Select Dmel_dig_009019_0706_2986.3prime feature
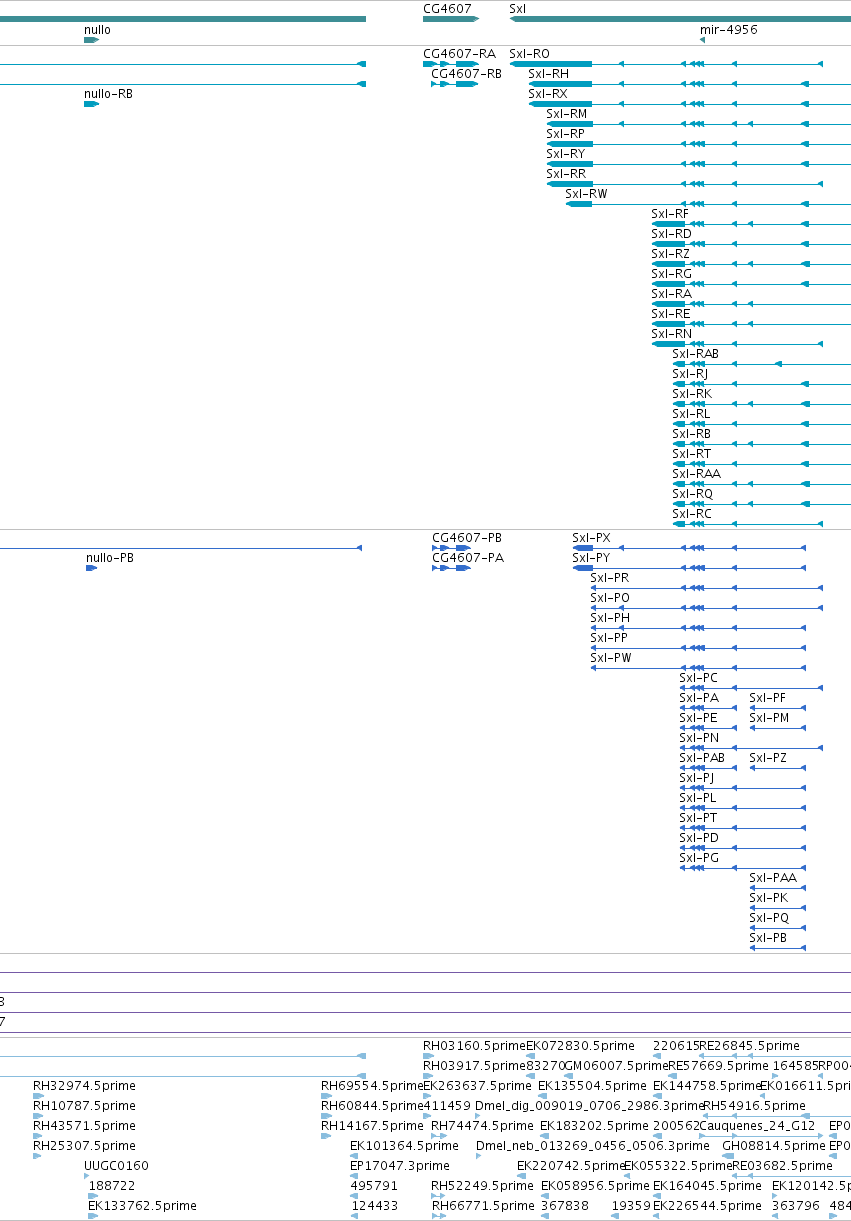This screenshot has width=851, height=1221. (590, 1106)
